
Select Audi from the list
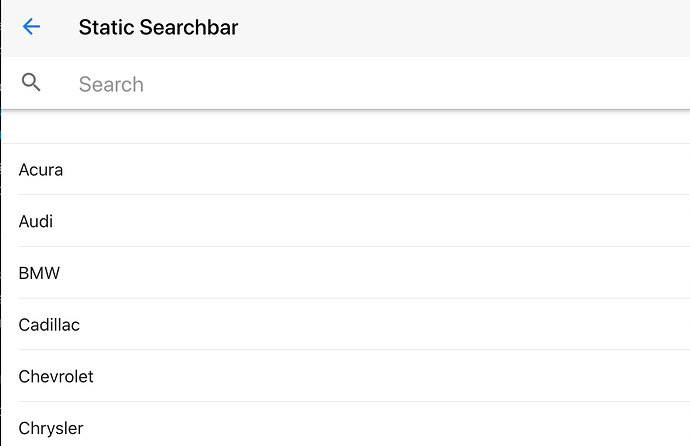[346, 221]
